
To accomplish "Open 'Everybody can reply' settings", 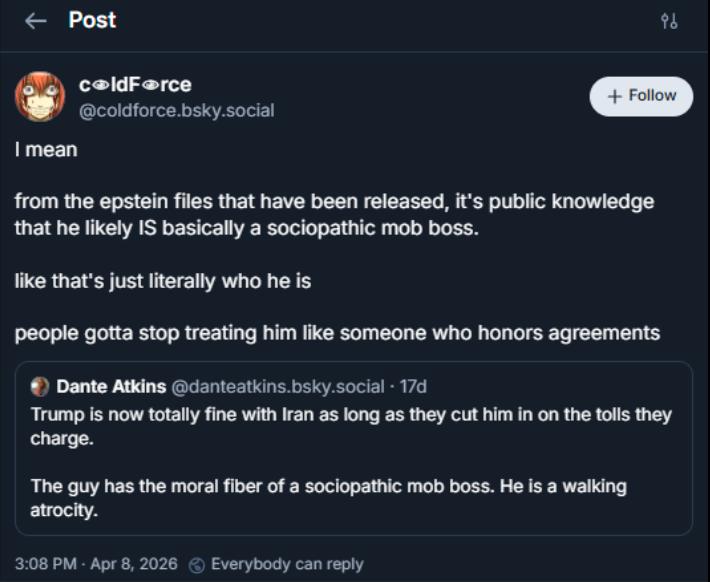I will [286, 564].
